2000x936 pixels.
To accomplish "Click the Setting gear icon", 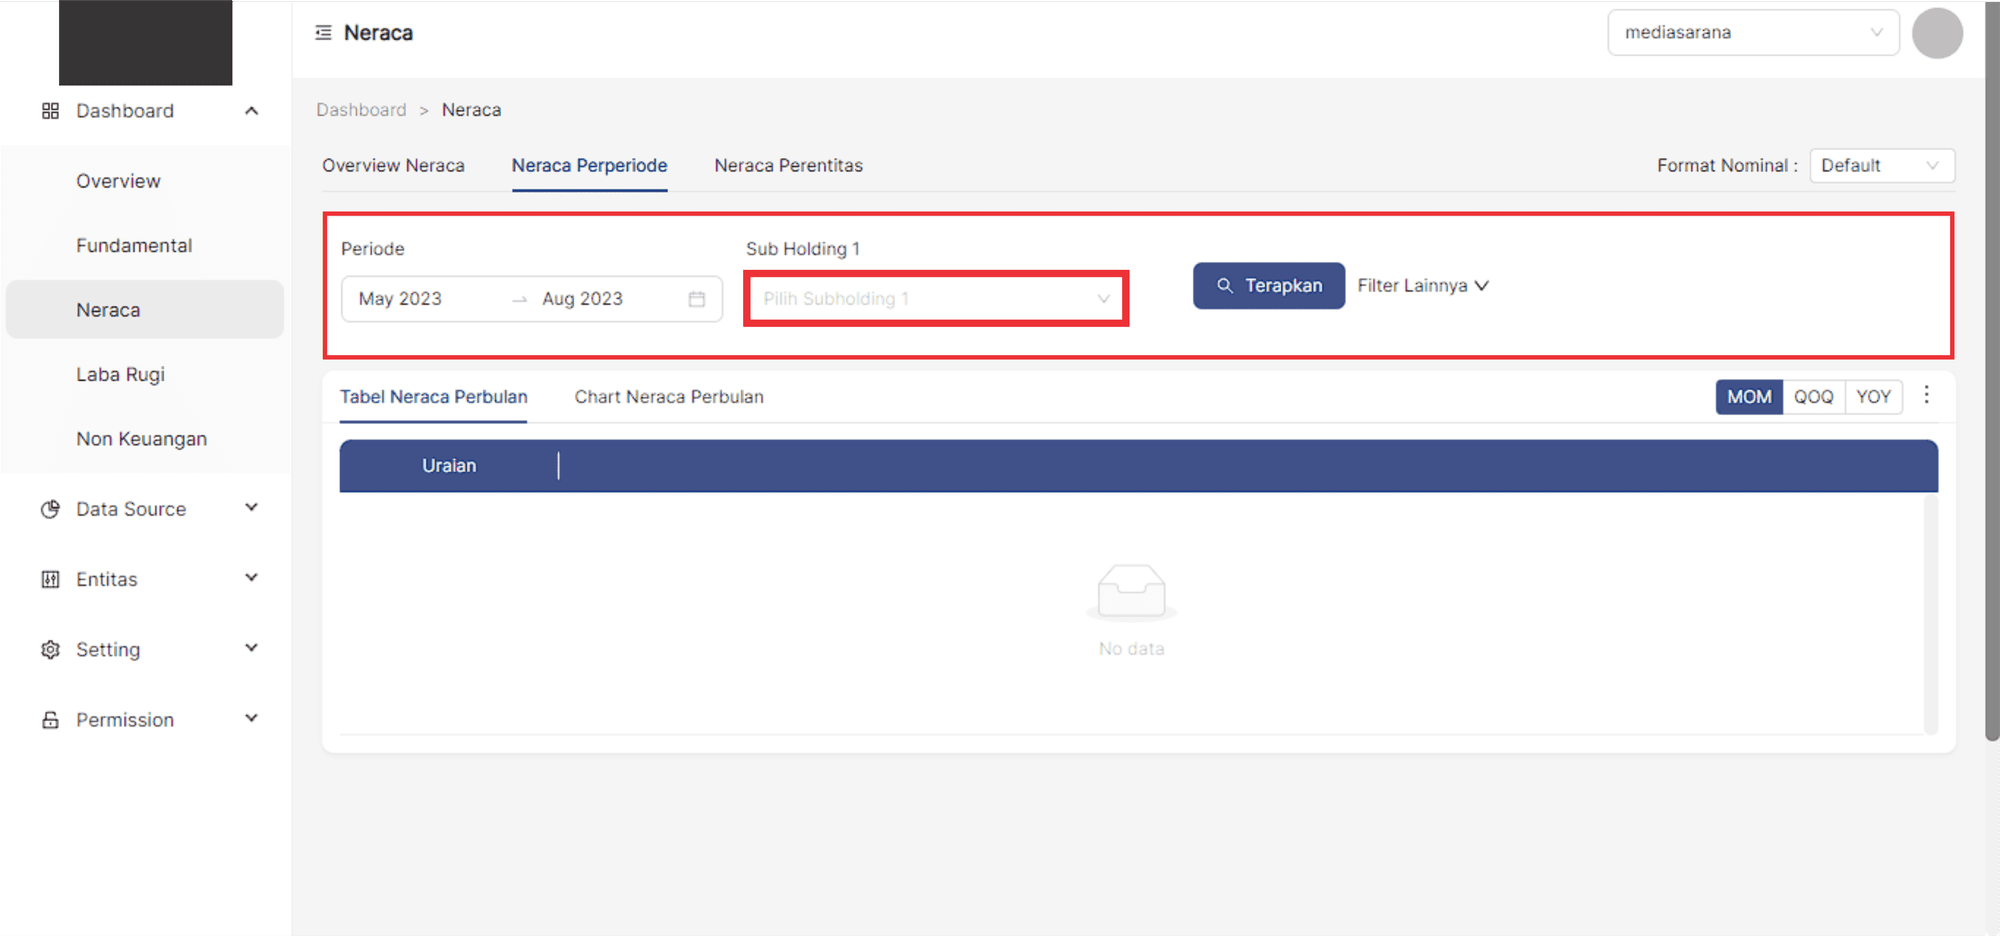I will [50, 650].
